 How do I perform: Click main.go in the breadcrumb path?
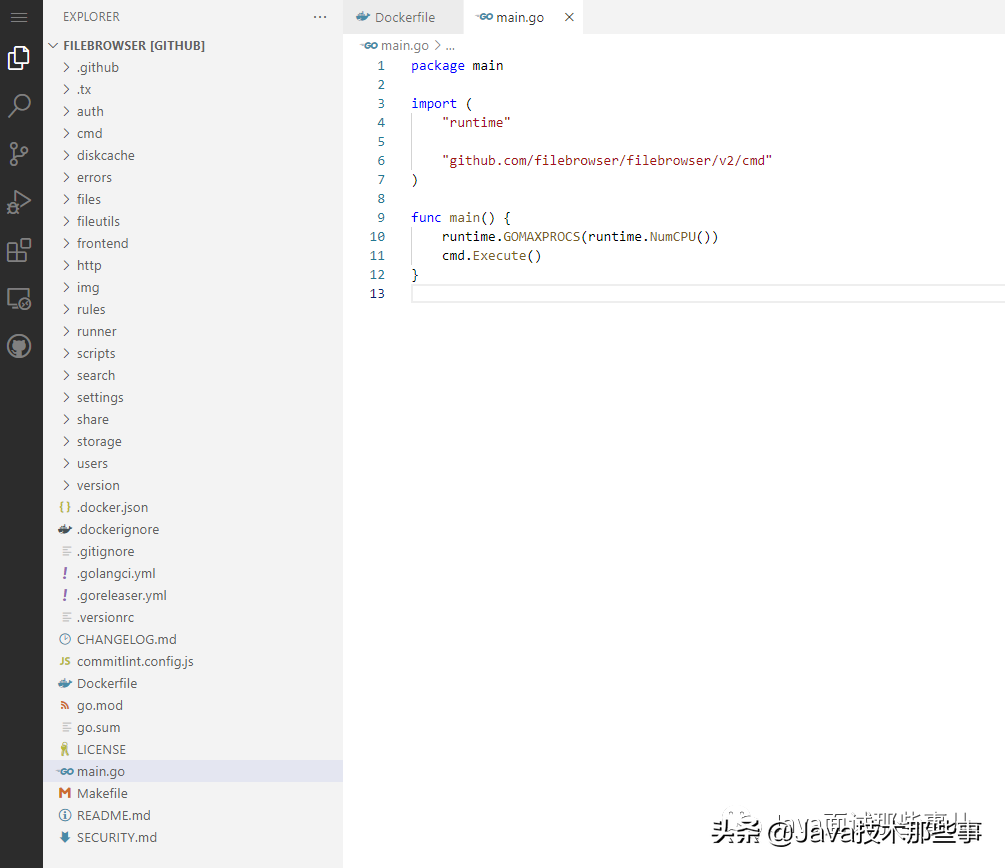[x=404, y=45]
